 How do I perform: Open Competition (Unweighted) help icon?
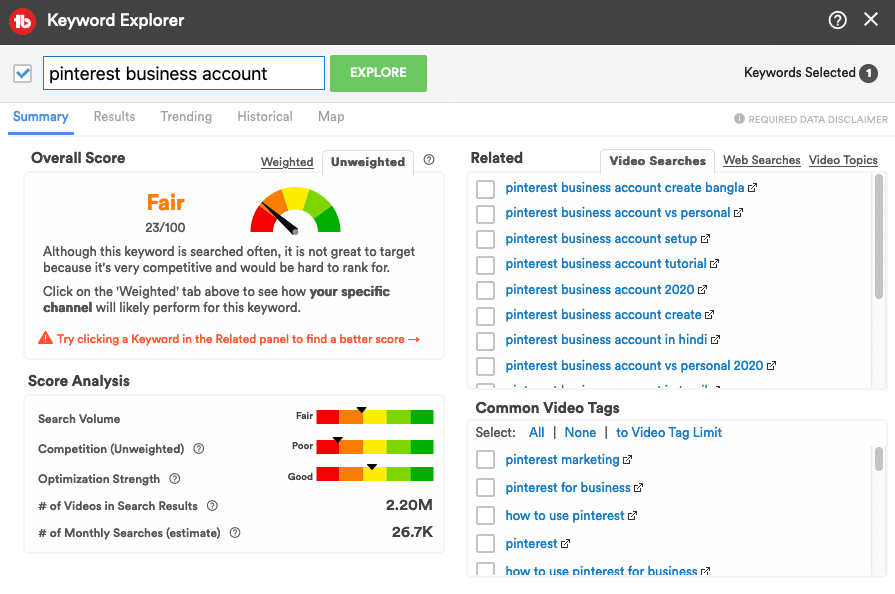pyautogui.click(x=199, y=448)
